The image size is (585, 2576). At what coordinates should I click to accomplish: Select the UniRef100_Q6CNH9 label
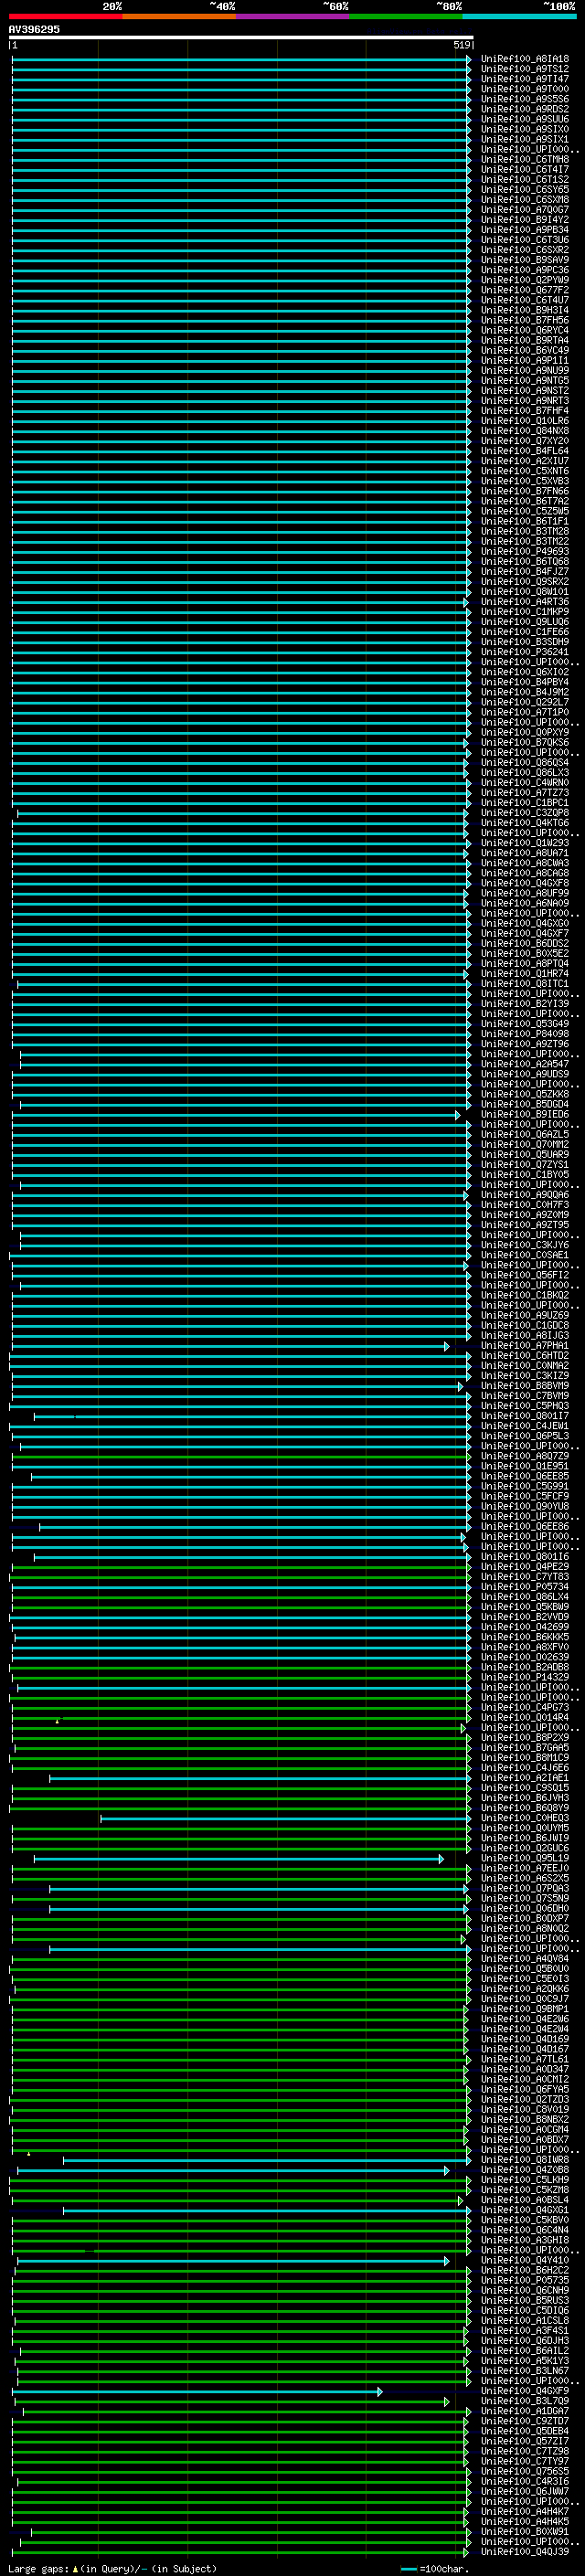(x=524, y=2290)
